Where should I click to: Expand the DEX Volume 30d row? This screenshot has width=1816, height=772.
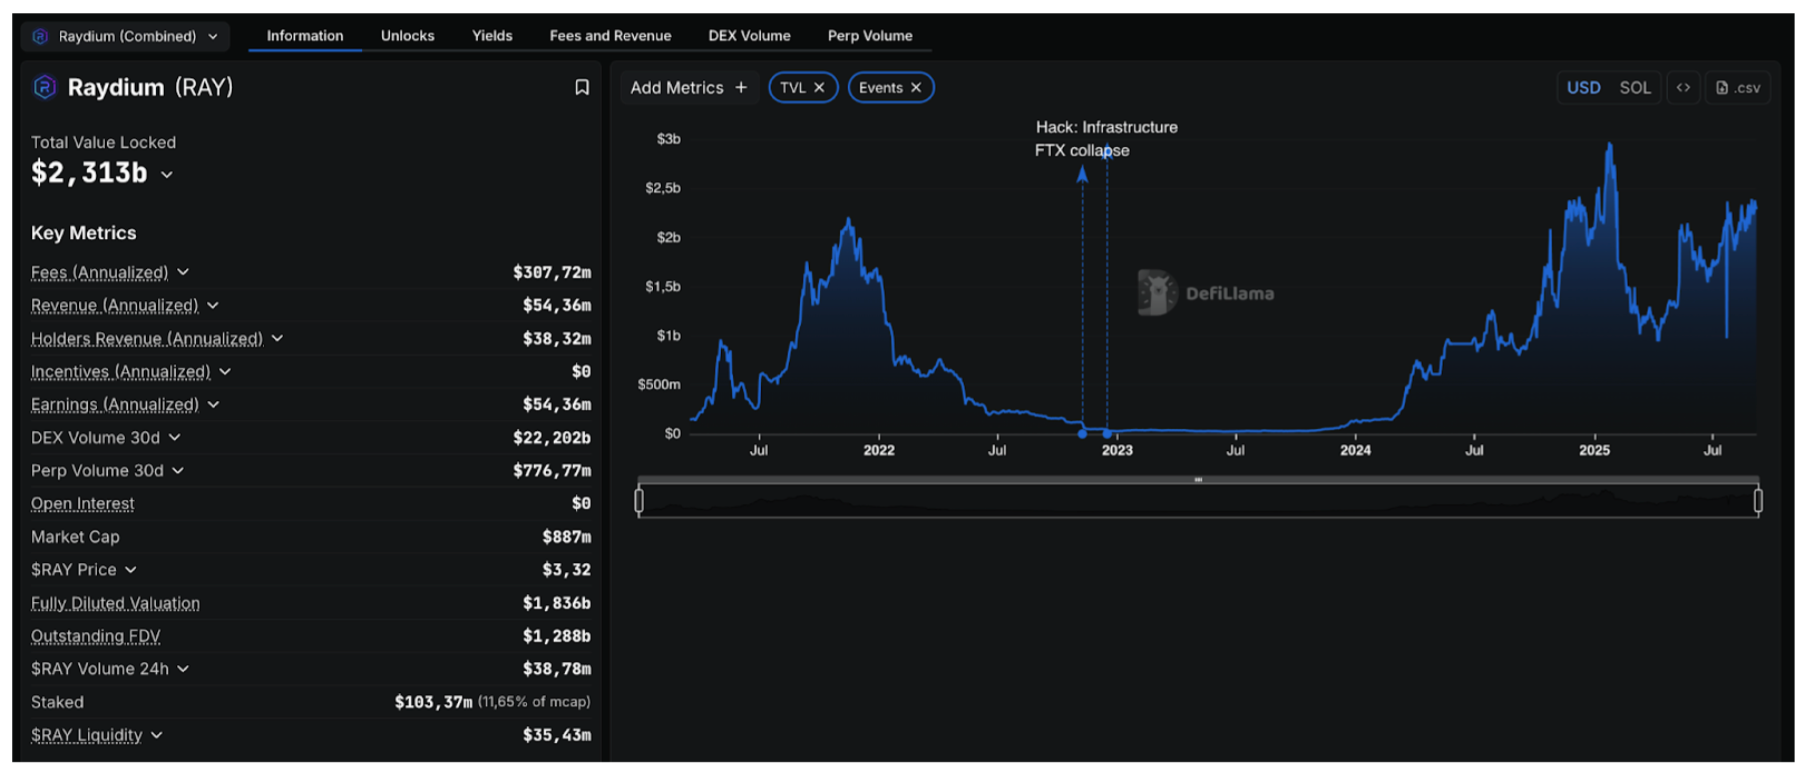[x=175, y=438]
